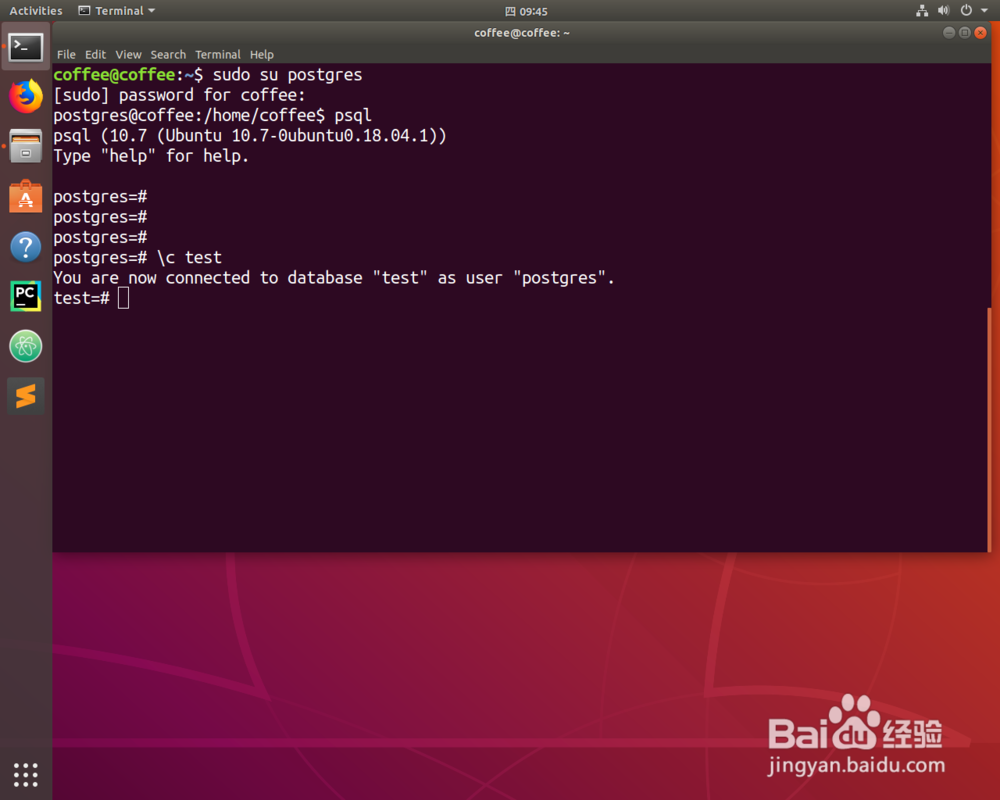Launch Sublime Text from the dock
The image size is (1000, 800).
pyautogui.click(x=26, y=396)
